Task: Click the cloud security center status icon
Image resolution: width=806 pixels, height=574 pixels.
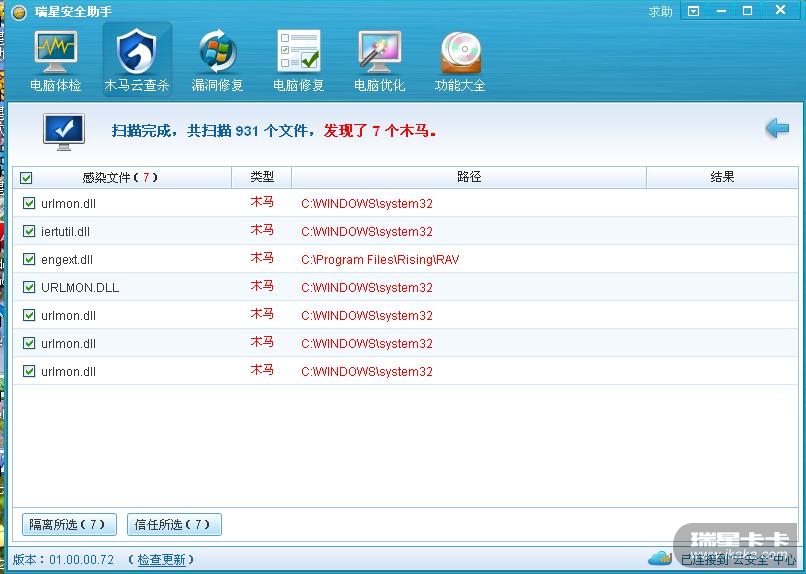Action: coord(660,558)
